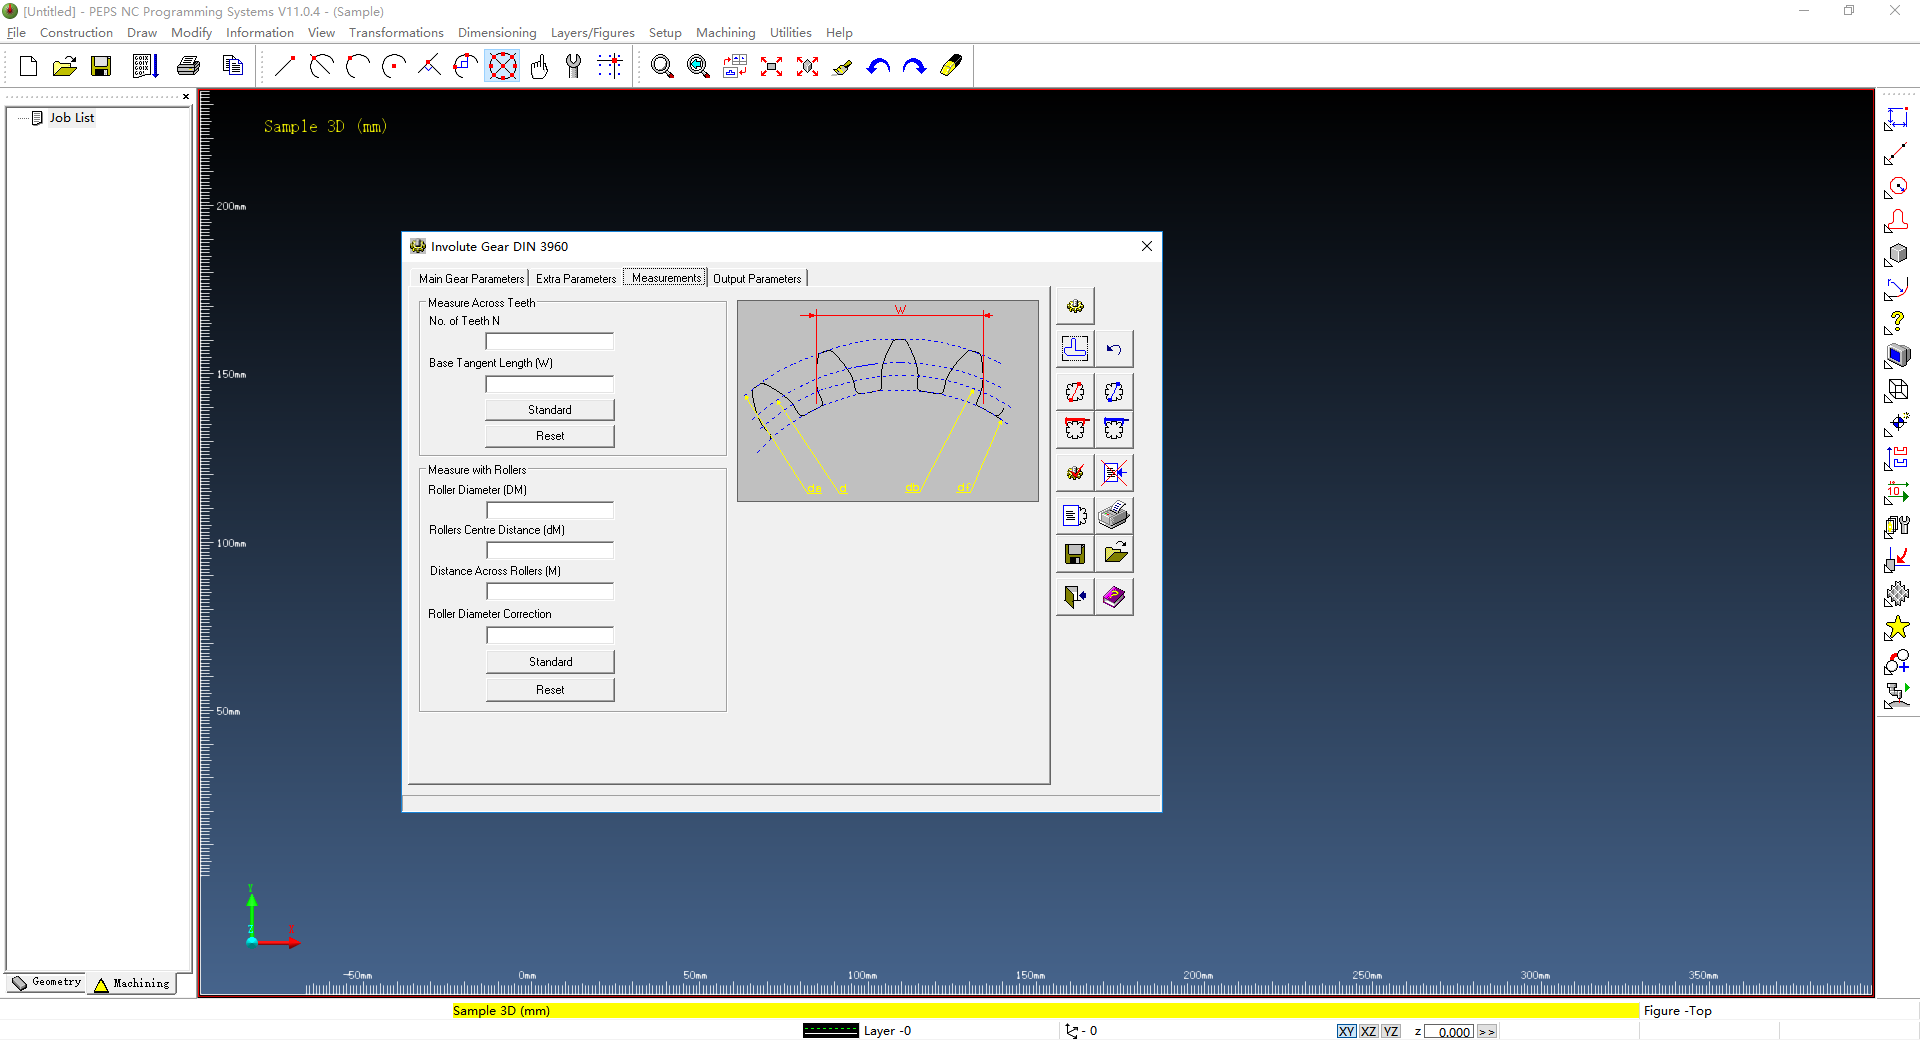Open the Dimensioning menu
The width and height of the screenshot is (1920, 1040).
tap(497, 33)
